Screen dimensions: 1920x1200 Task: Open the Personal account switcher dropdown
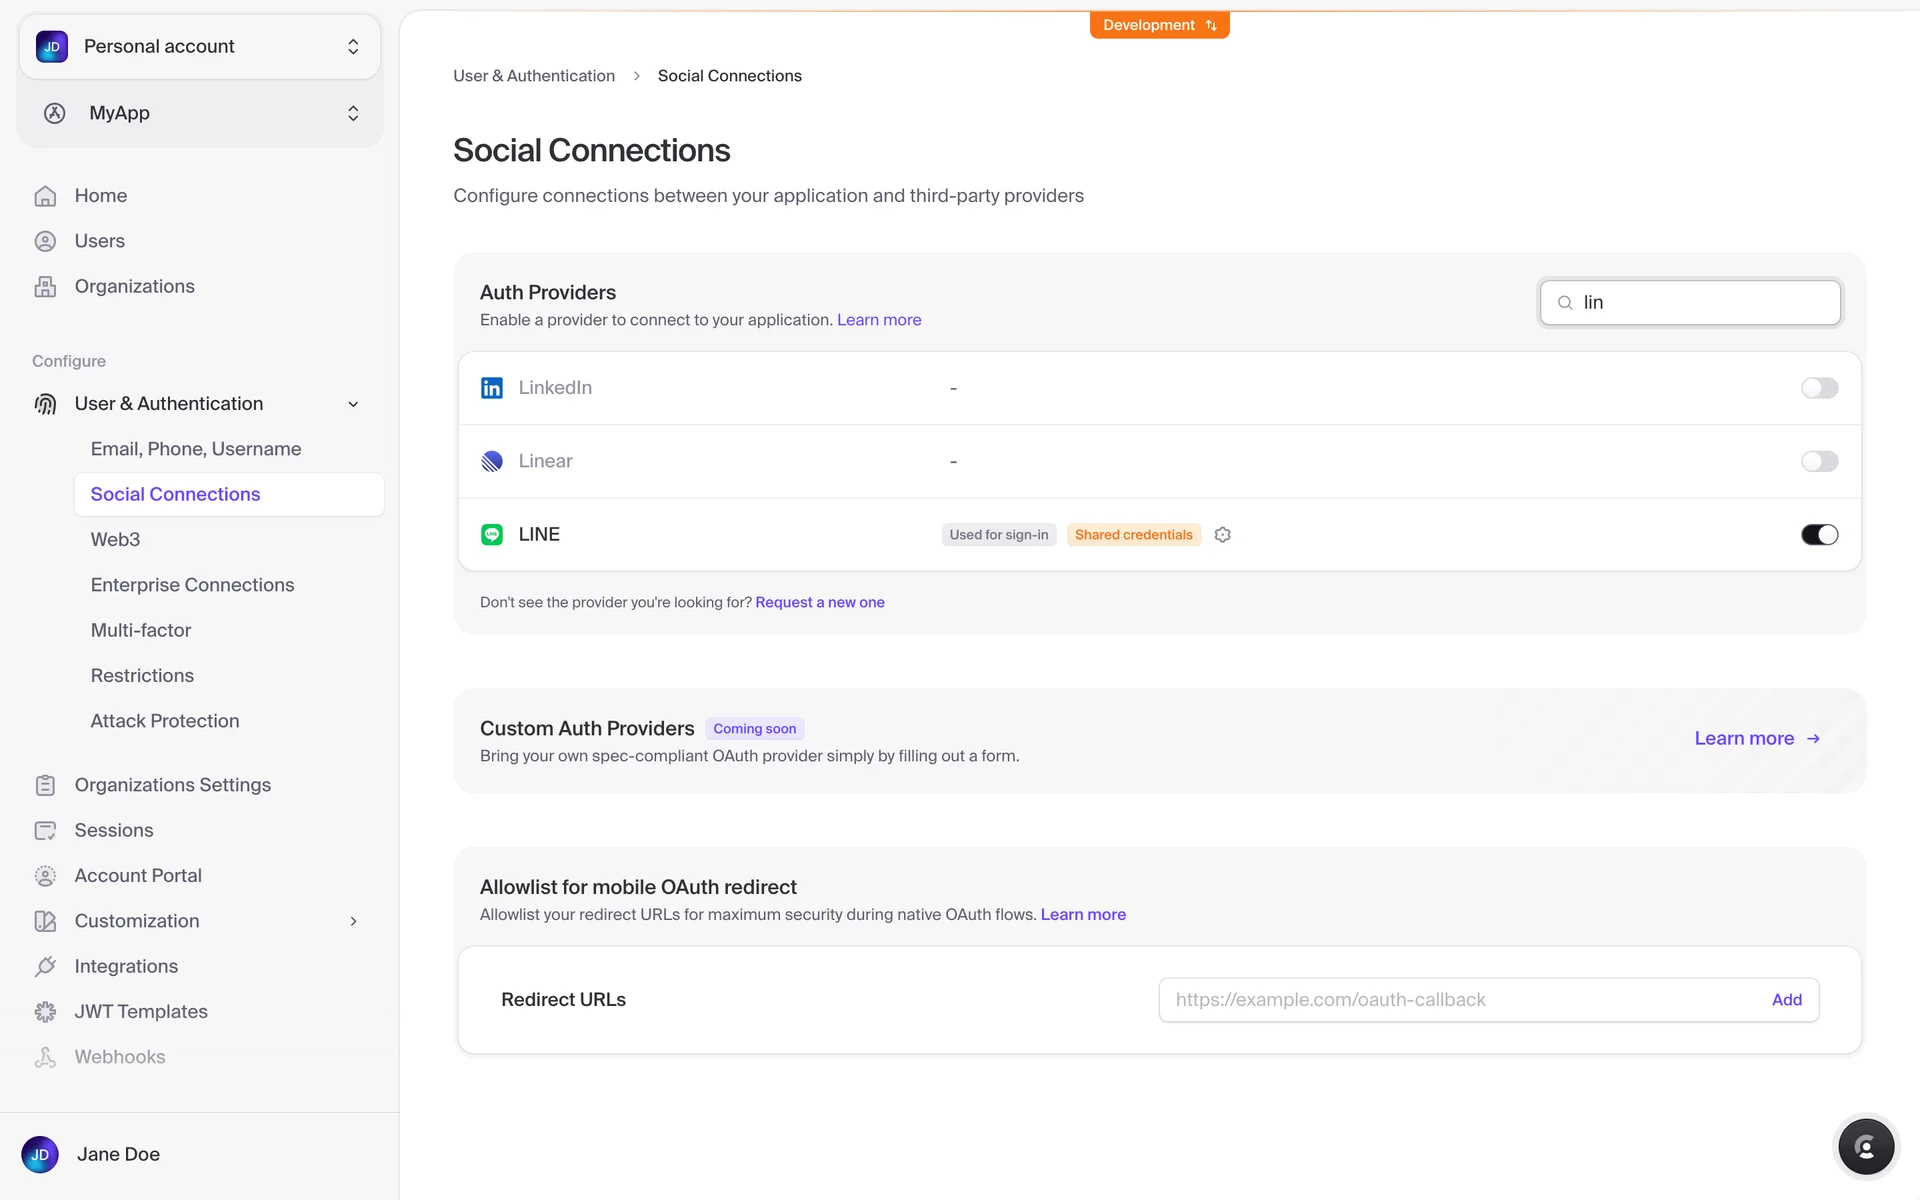(x=200, y=47)
